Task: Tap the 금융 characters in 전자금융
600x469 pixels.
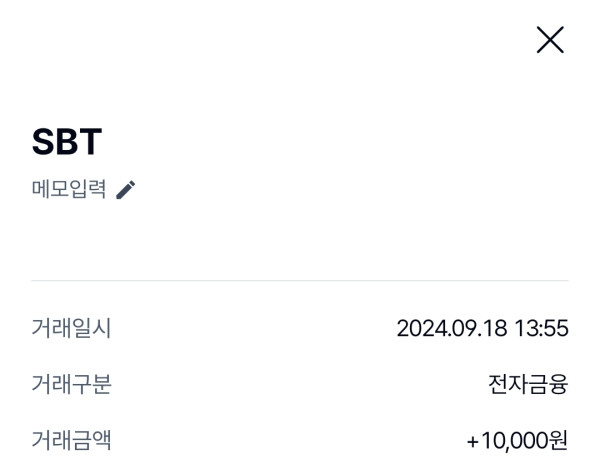Action: point(548,384)
